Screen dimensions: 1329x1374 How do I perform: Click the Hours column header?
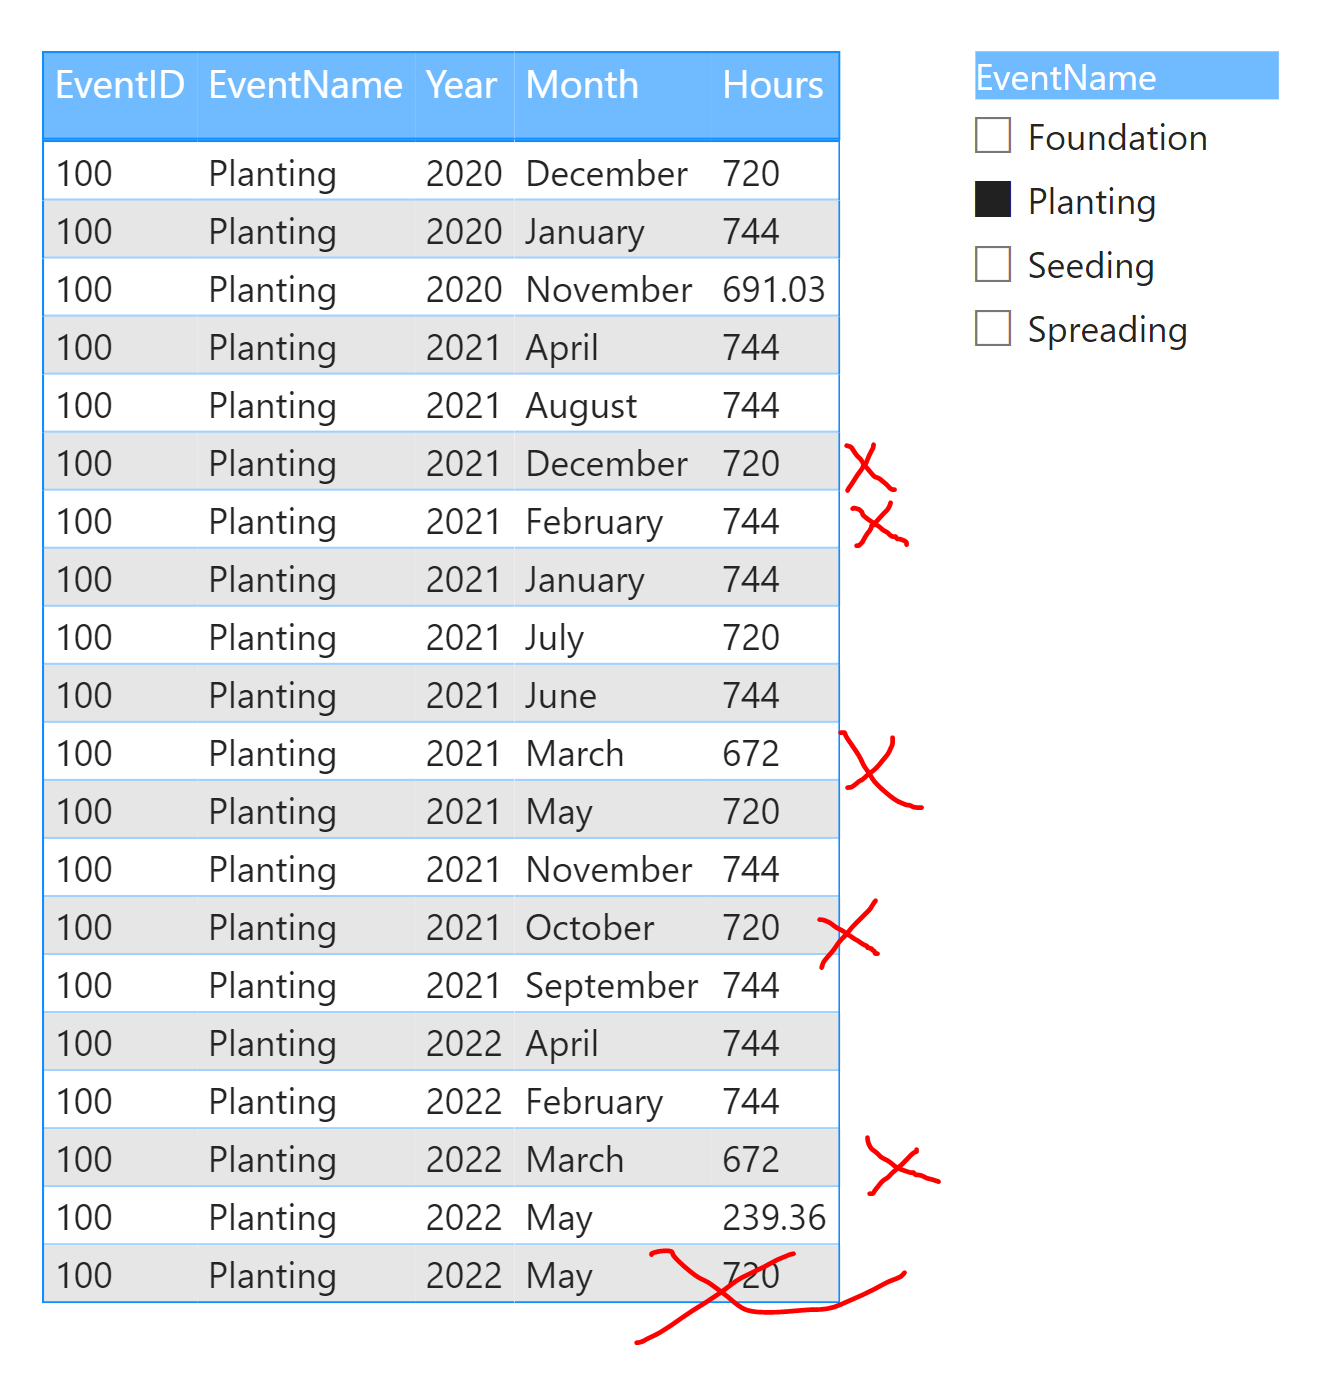click(772, 86)
